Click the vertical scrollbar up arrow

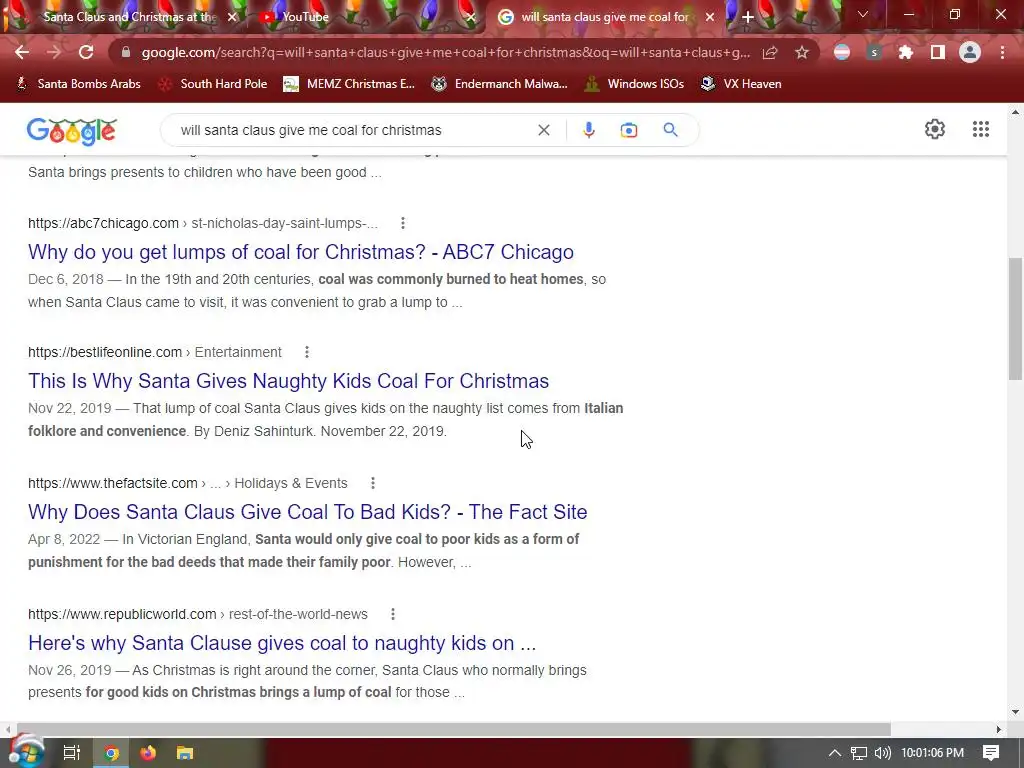pos(1015,112)
